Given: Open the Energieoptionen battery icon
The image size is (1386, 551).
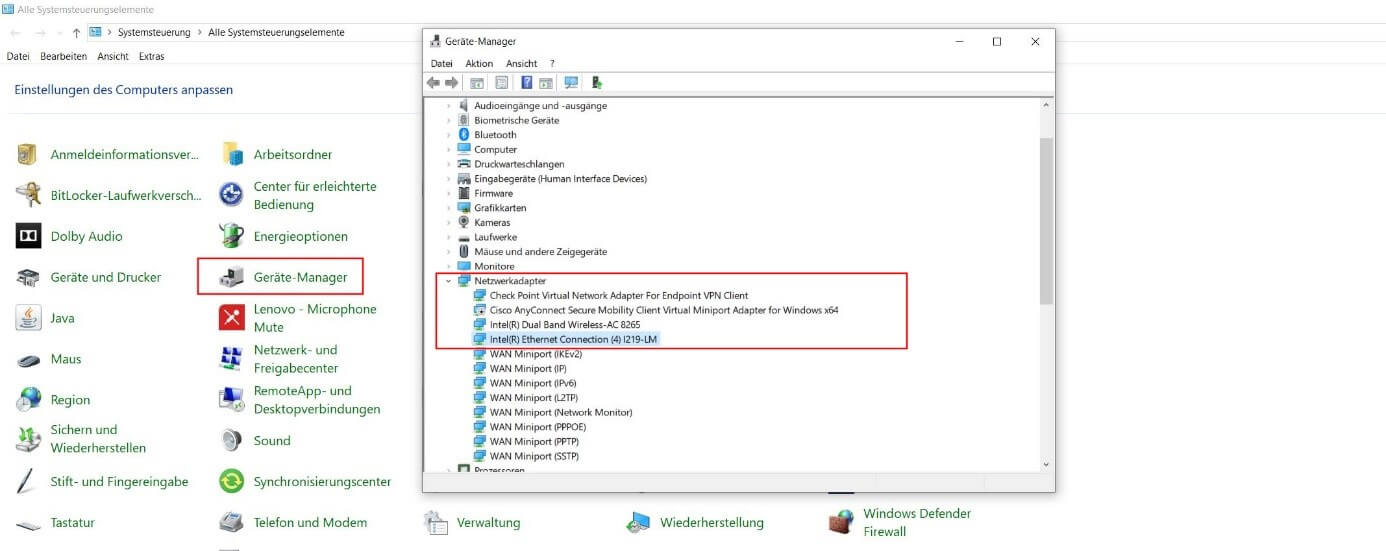Looking at the screenshot, I should pos(232,236).
